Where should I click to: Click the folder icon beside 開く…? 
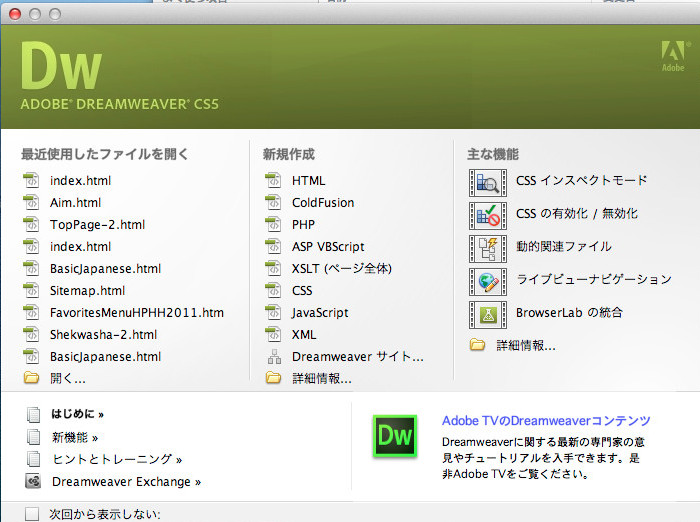click(x=31, y=378)
